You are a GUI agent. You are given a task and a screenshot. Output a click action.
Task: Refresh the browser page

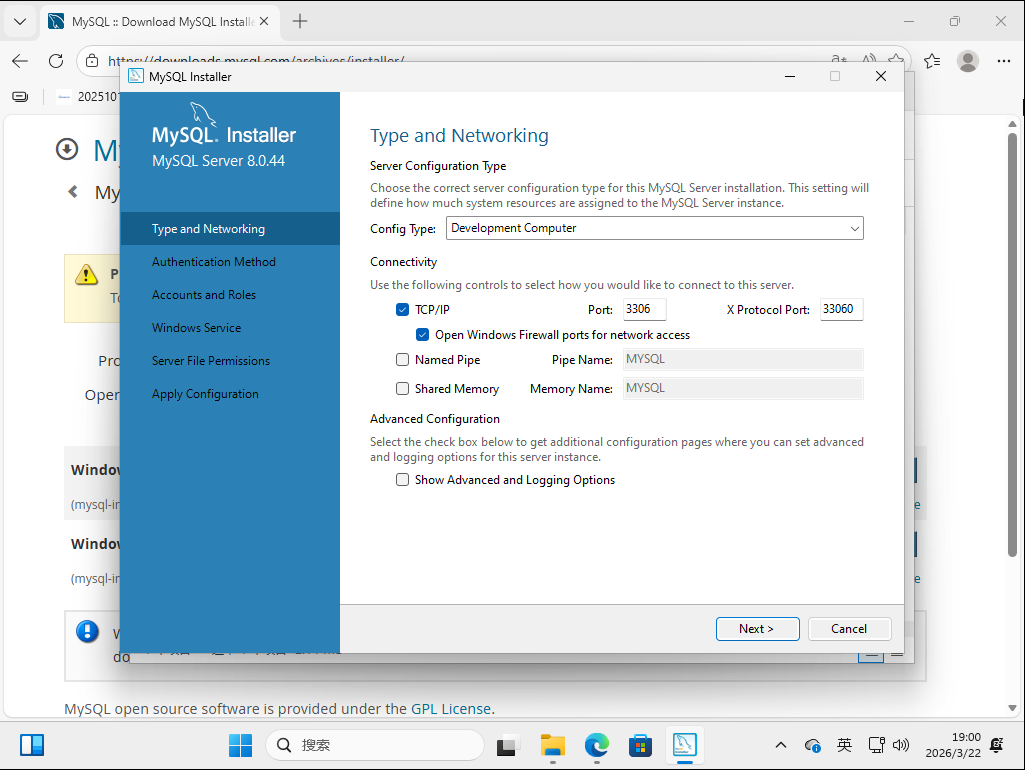tap(56, 61)
